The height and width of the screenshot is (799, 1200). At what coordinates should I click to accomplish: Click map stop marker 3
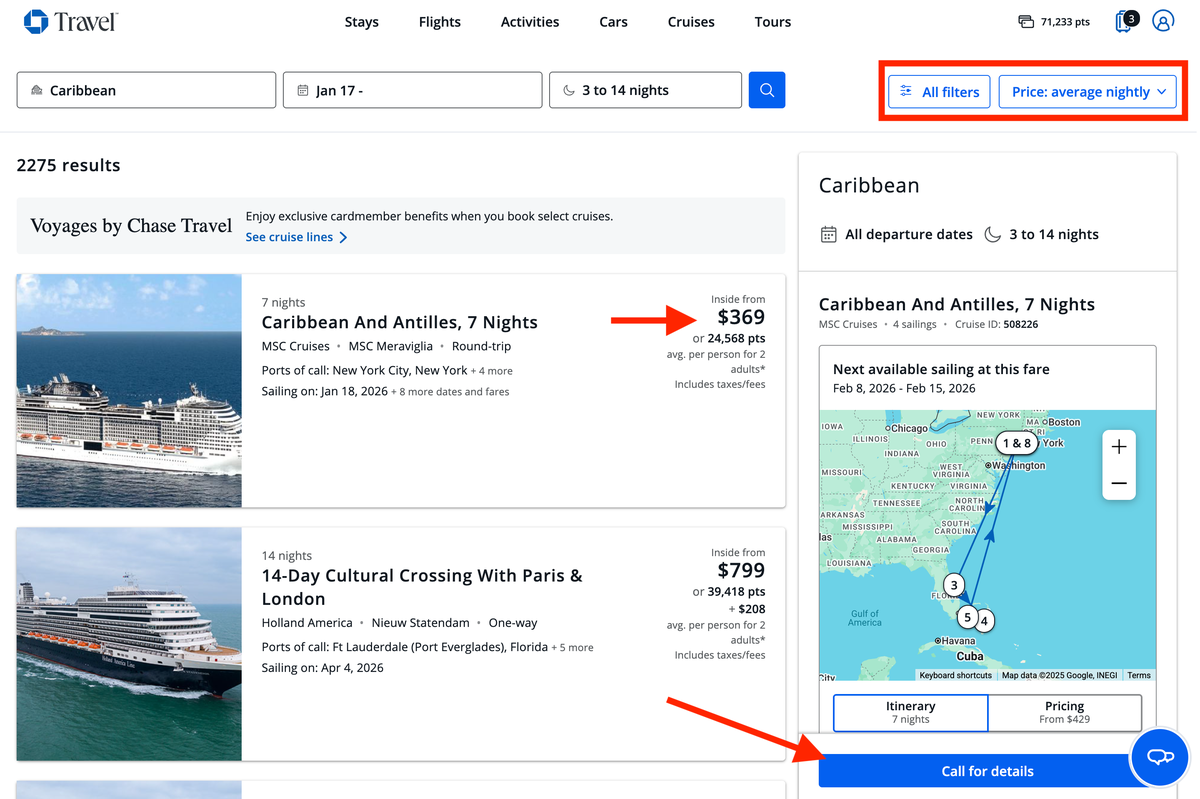[x=954, y=586]
